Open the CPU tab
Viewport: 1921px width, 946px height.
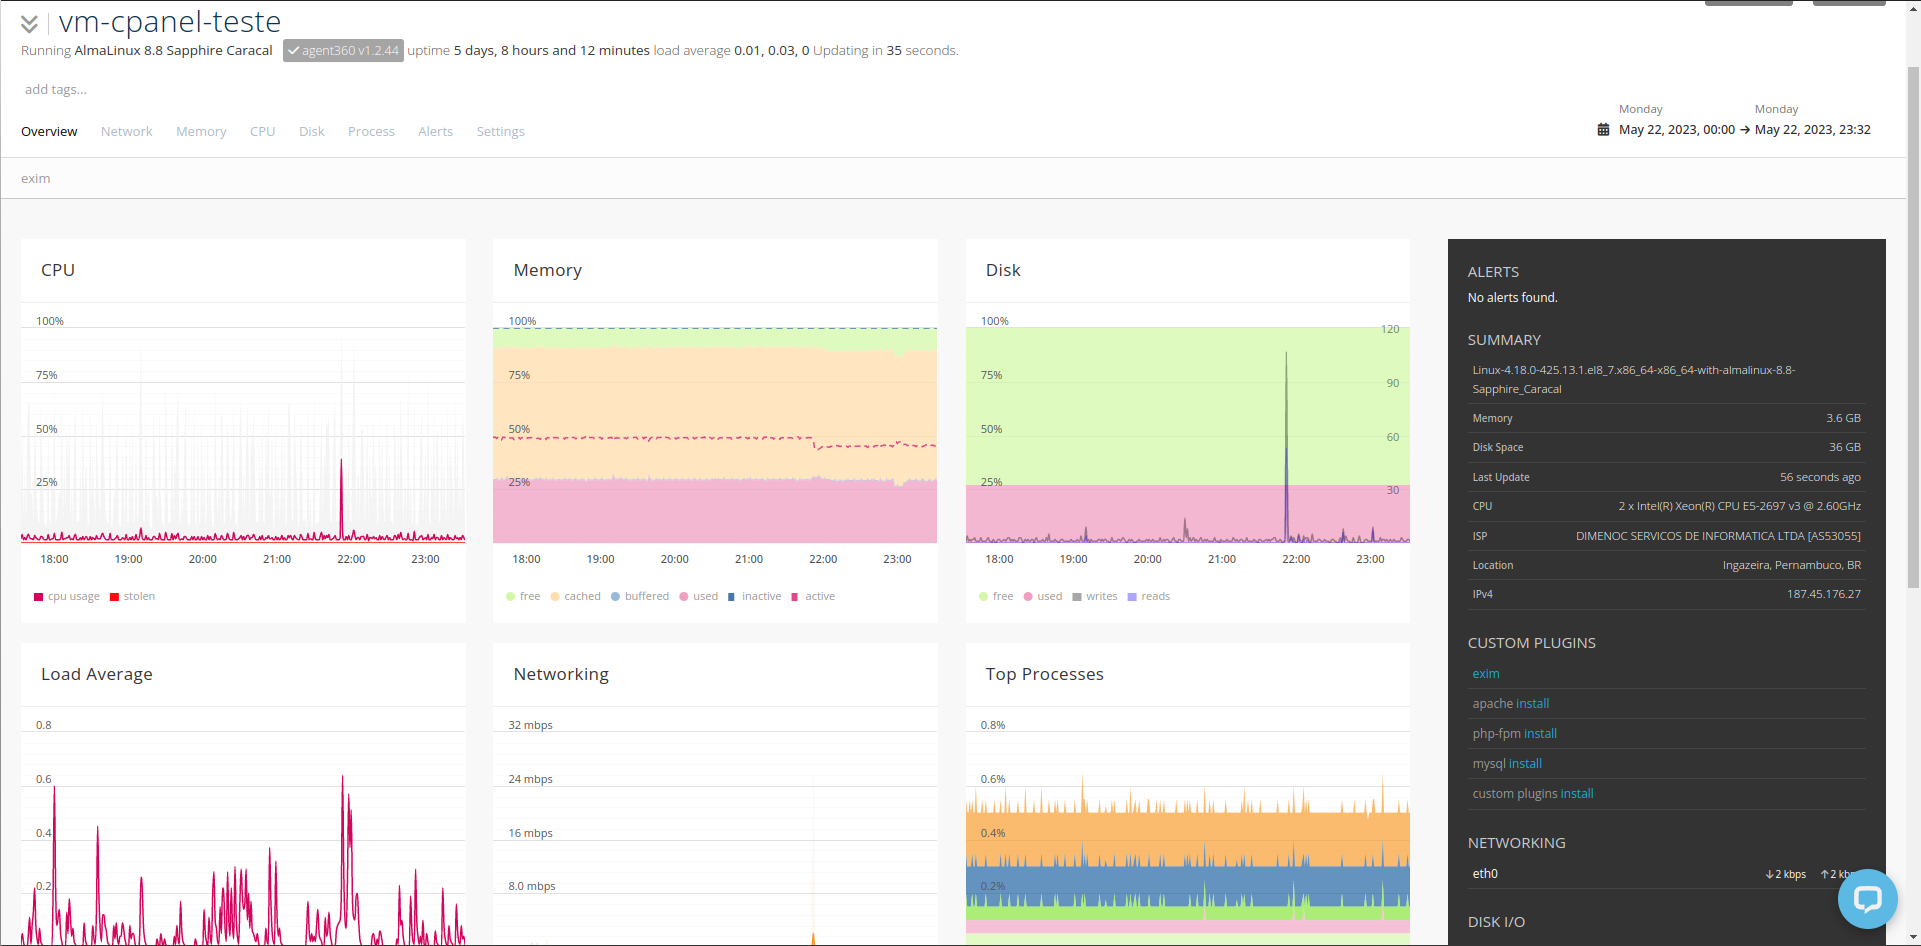263,132
